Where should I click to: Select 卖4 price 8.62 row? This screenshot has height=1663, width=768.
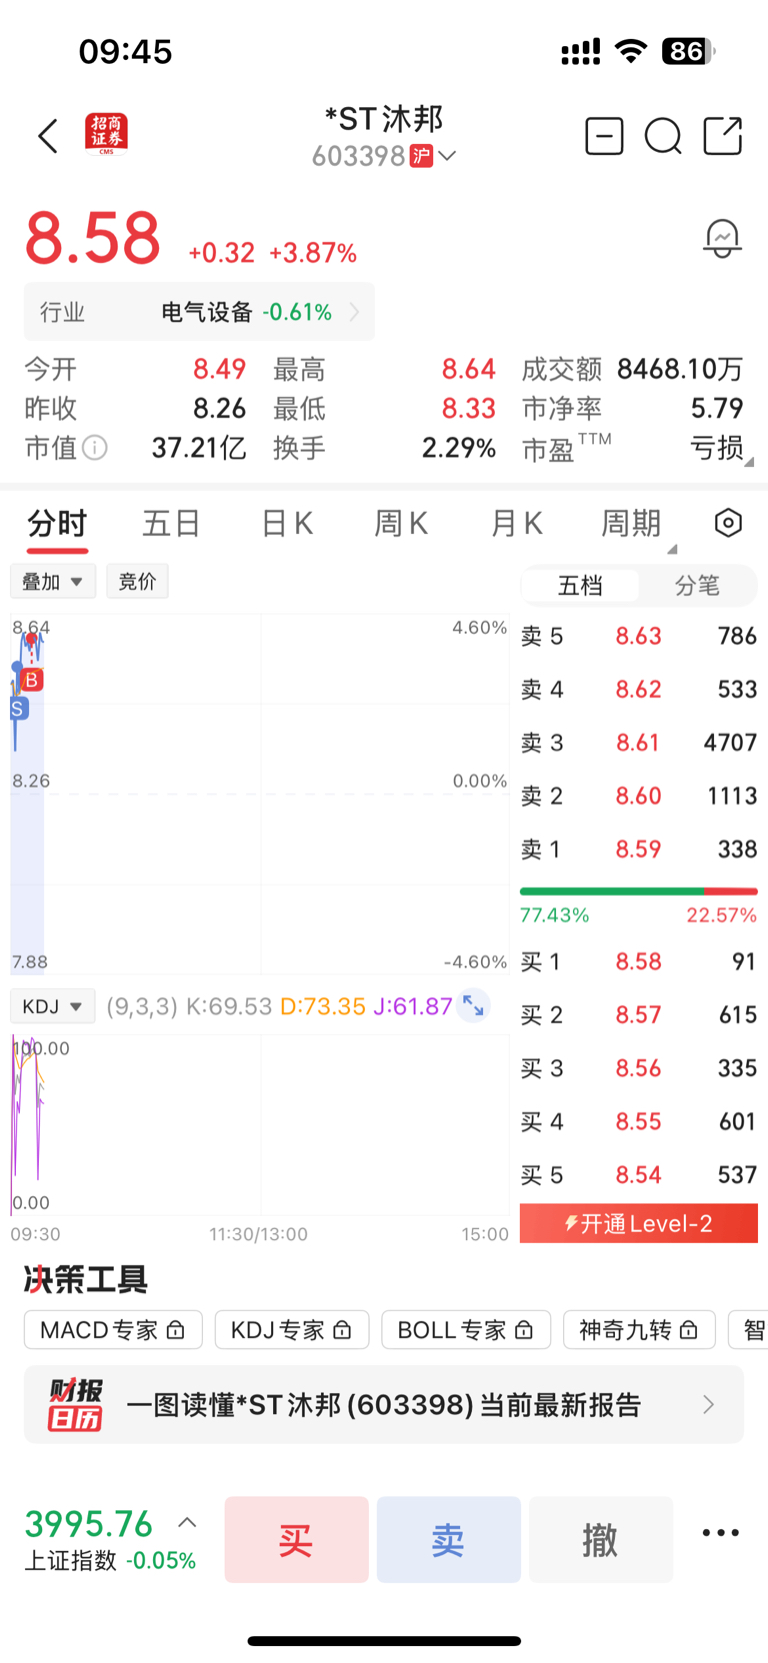639,689
